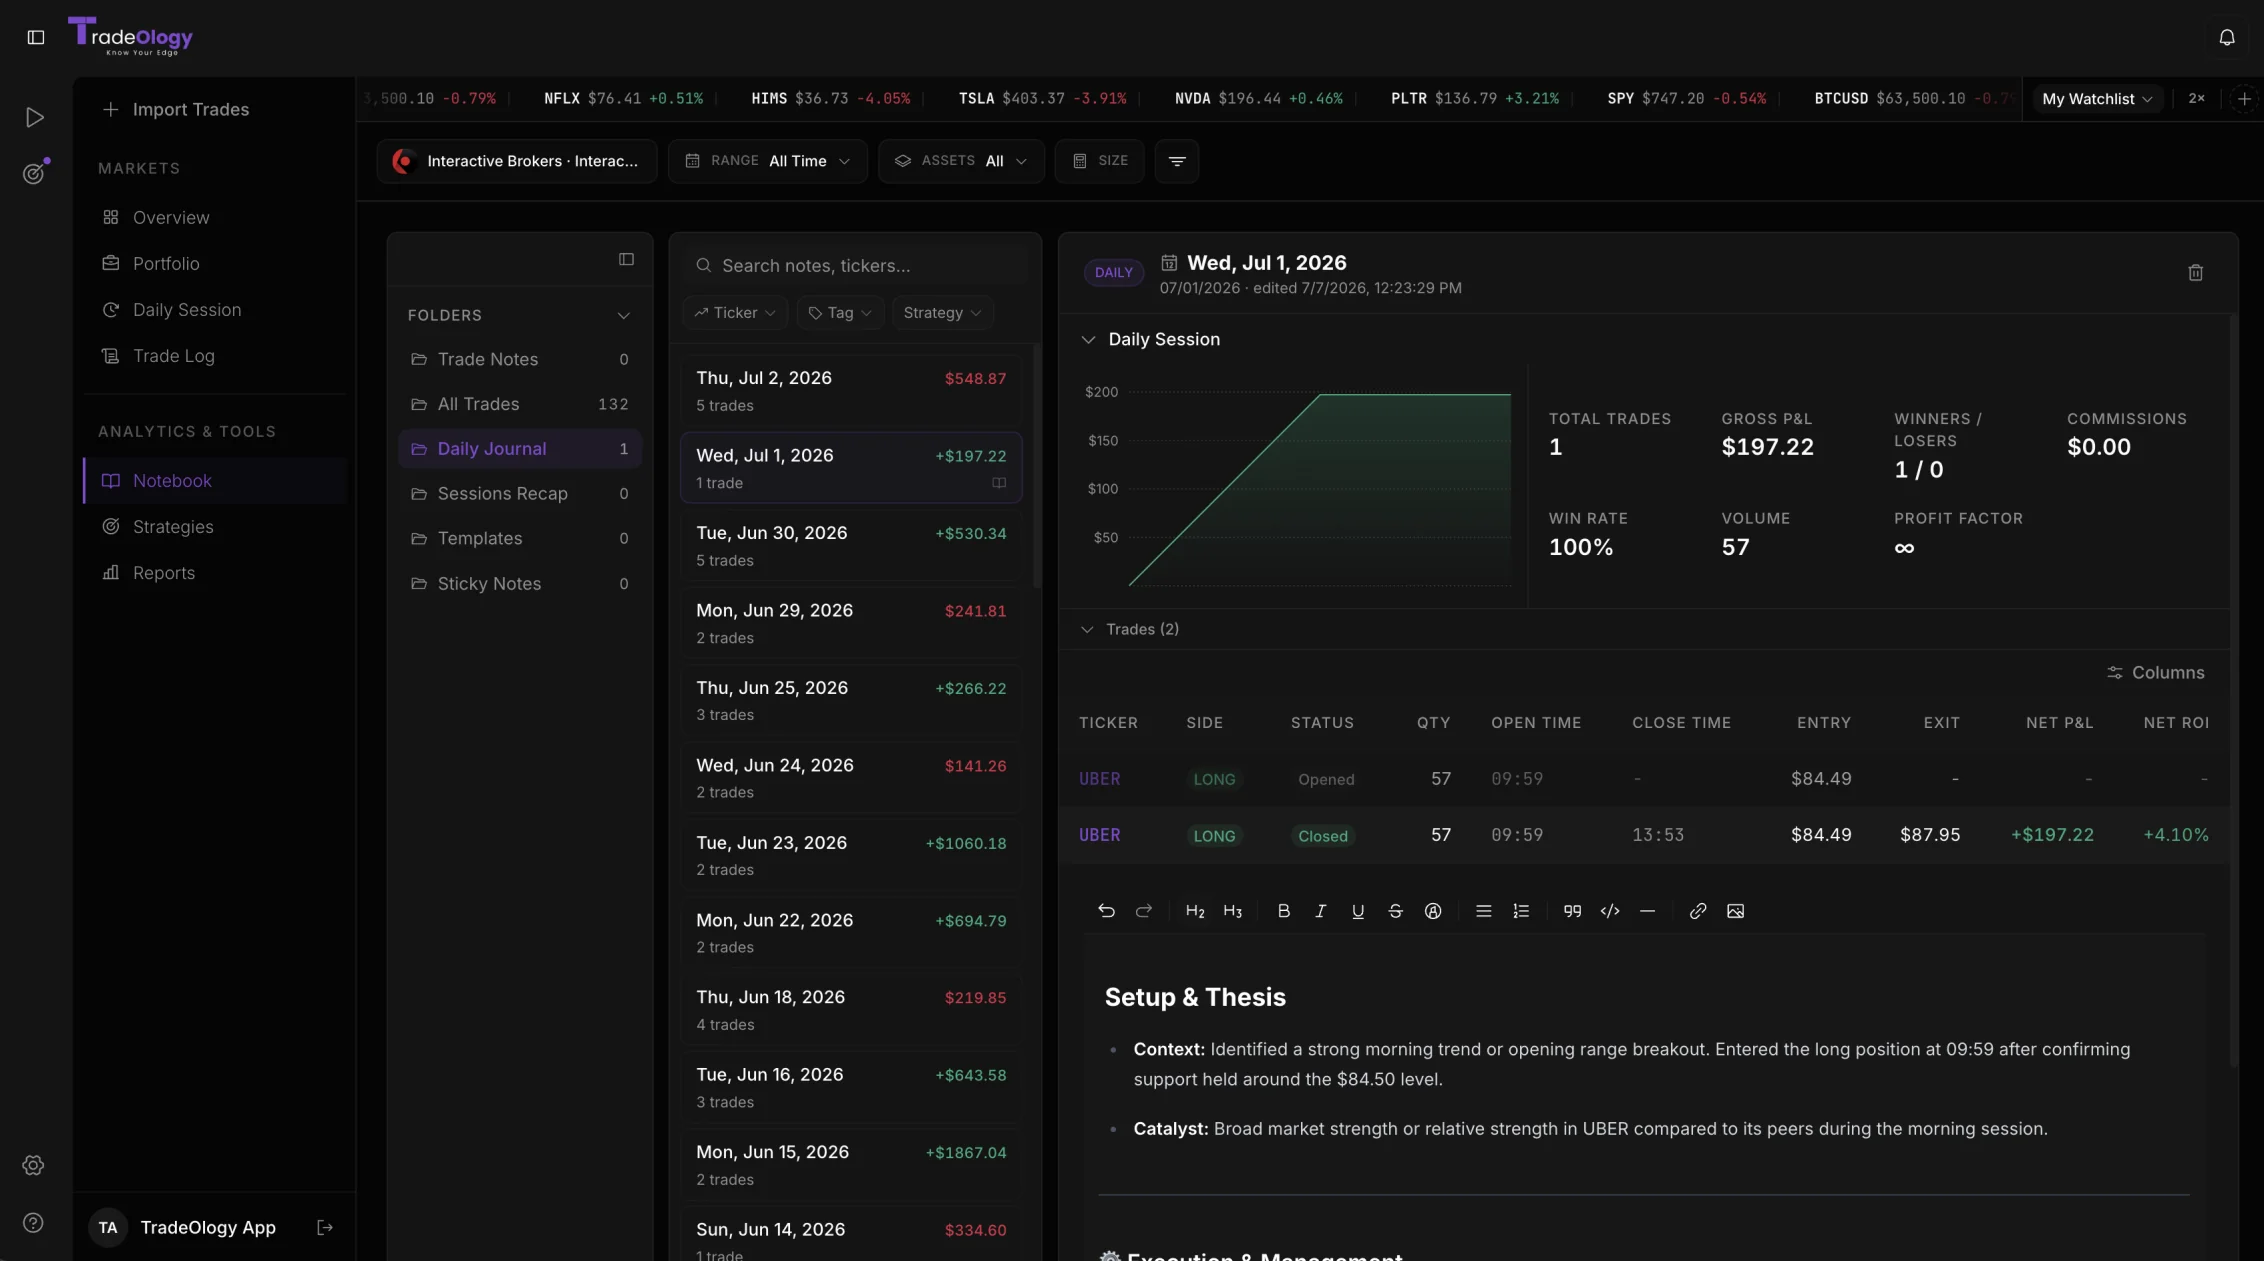
Task: Insert bullet list
Action: pyautogui.click(x=1484, y=911)
